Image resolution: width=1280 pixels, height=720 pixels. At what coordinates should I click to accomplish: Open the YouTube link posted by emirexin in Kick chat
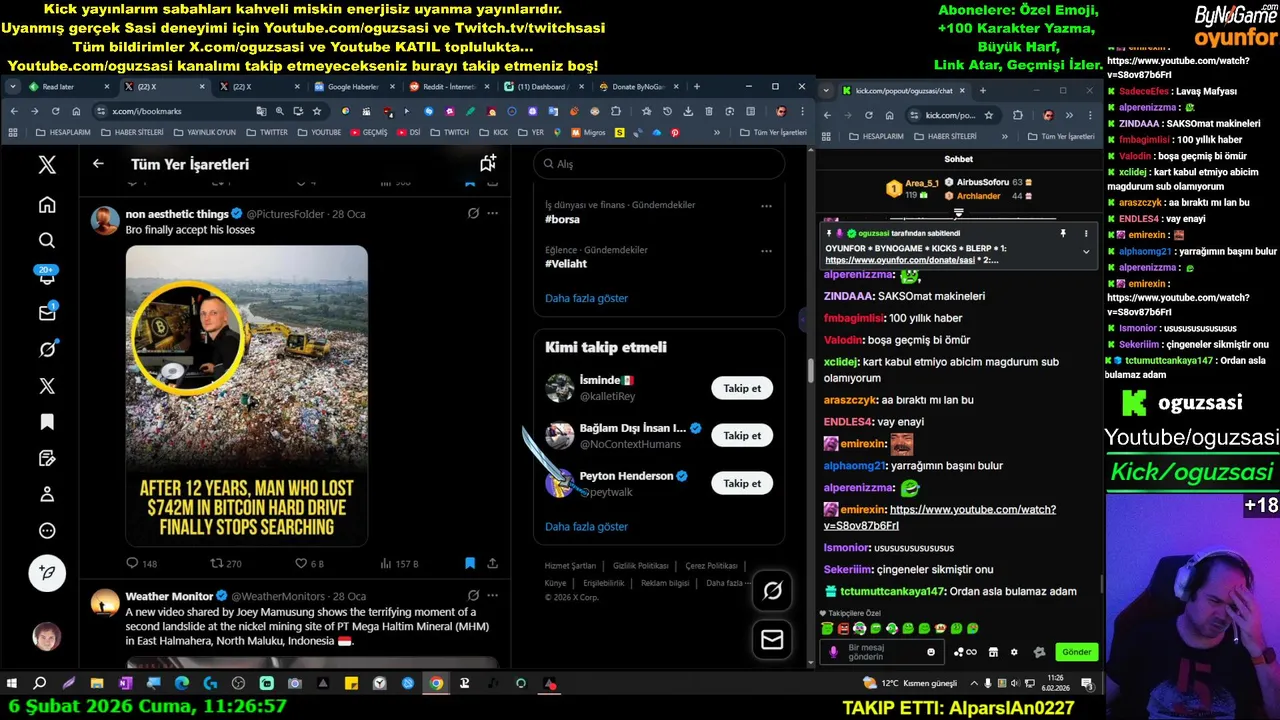click(940, 517)
